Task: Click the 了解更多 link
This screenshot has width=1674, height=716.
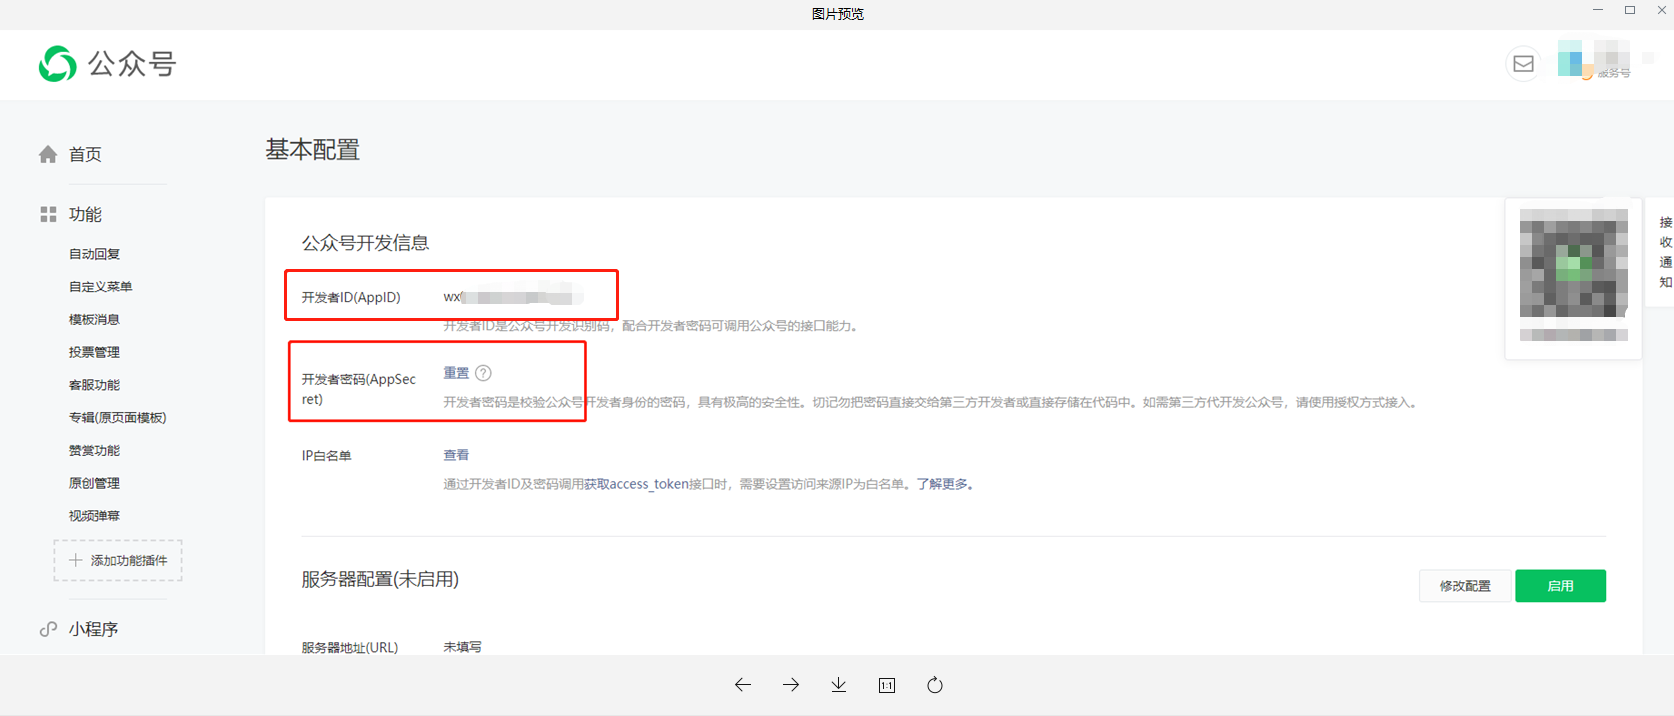Action: coord(942,484)
